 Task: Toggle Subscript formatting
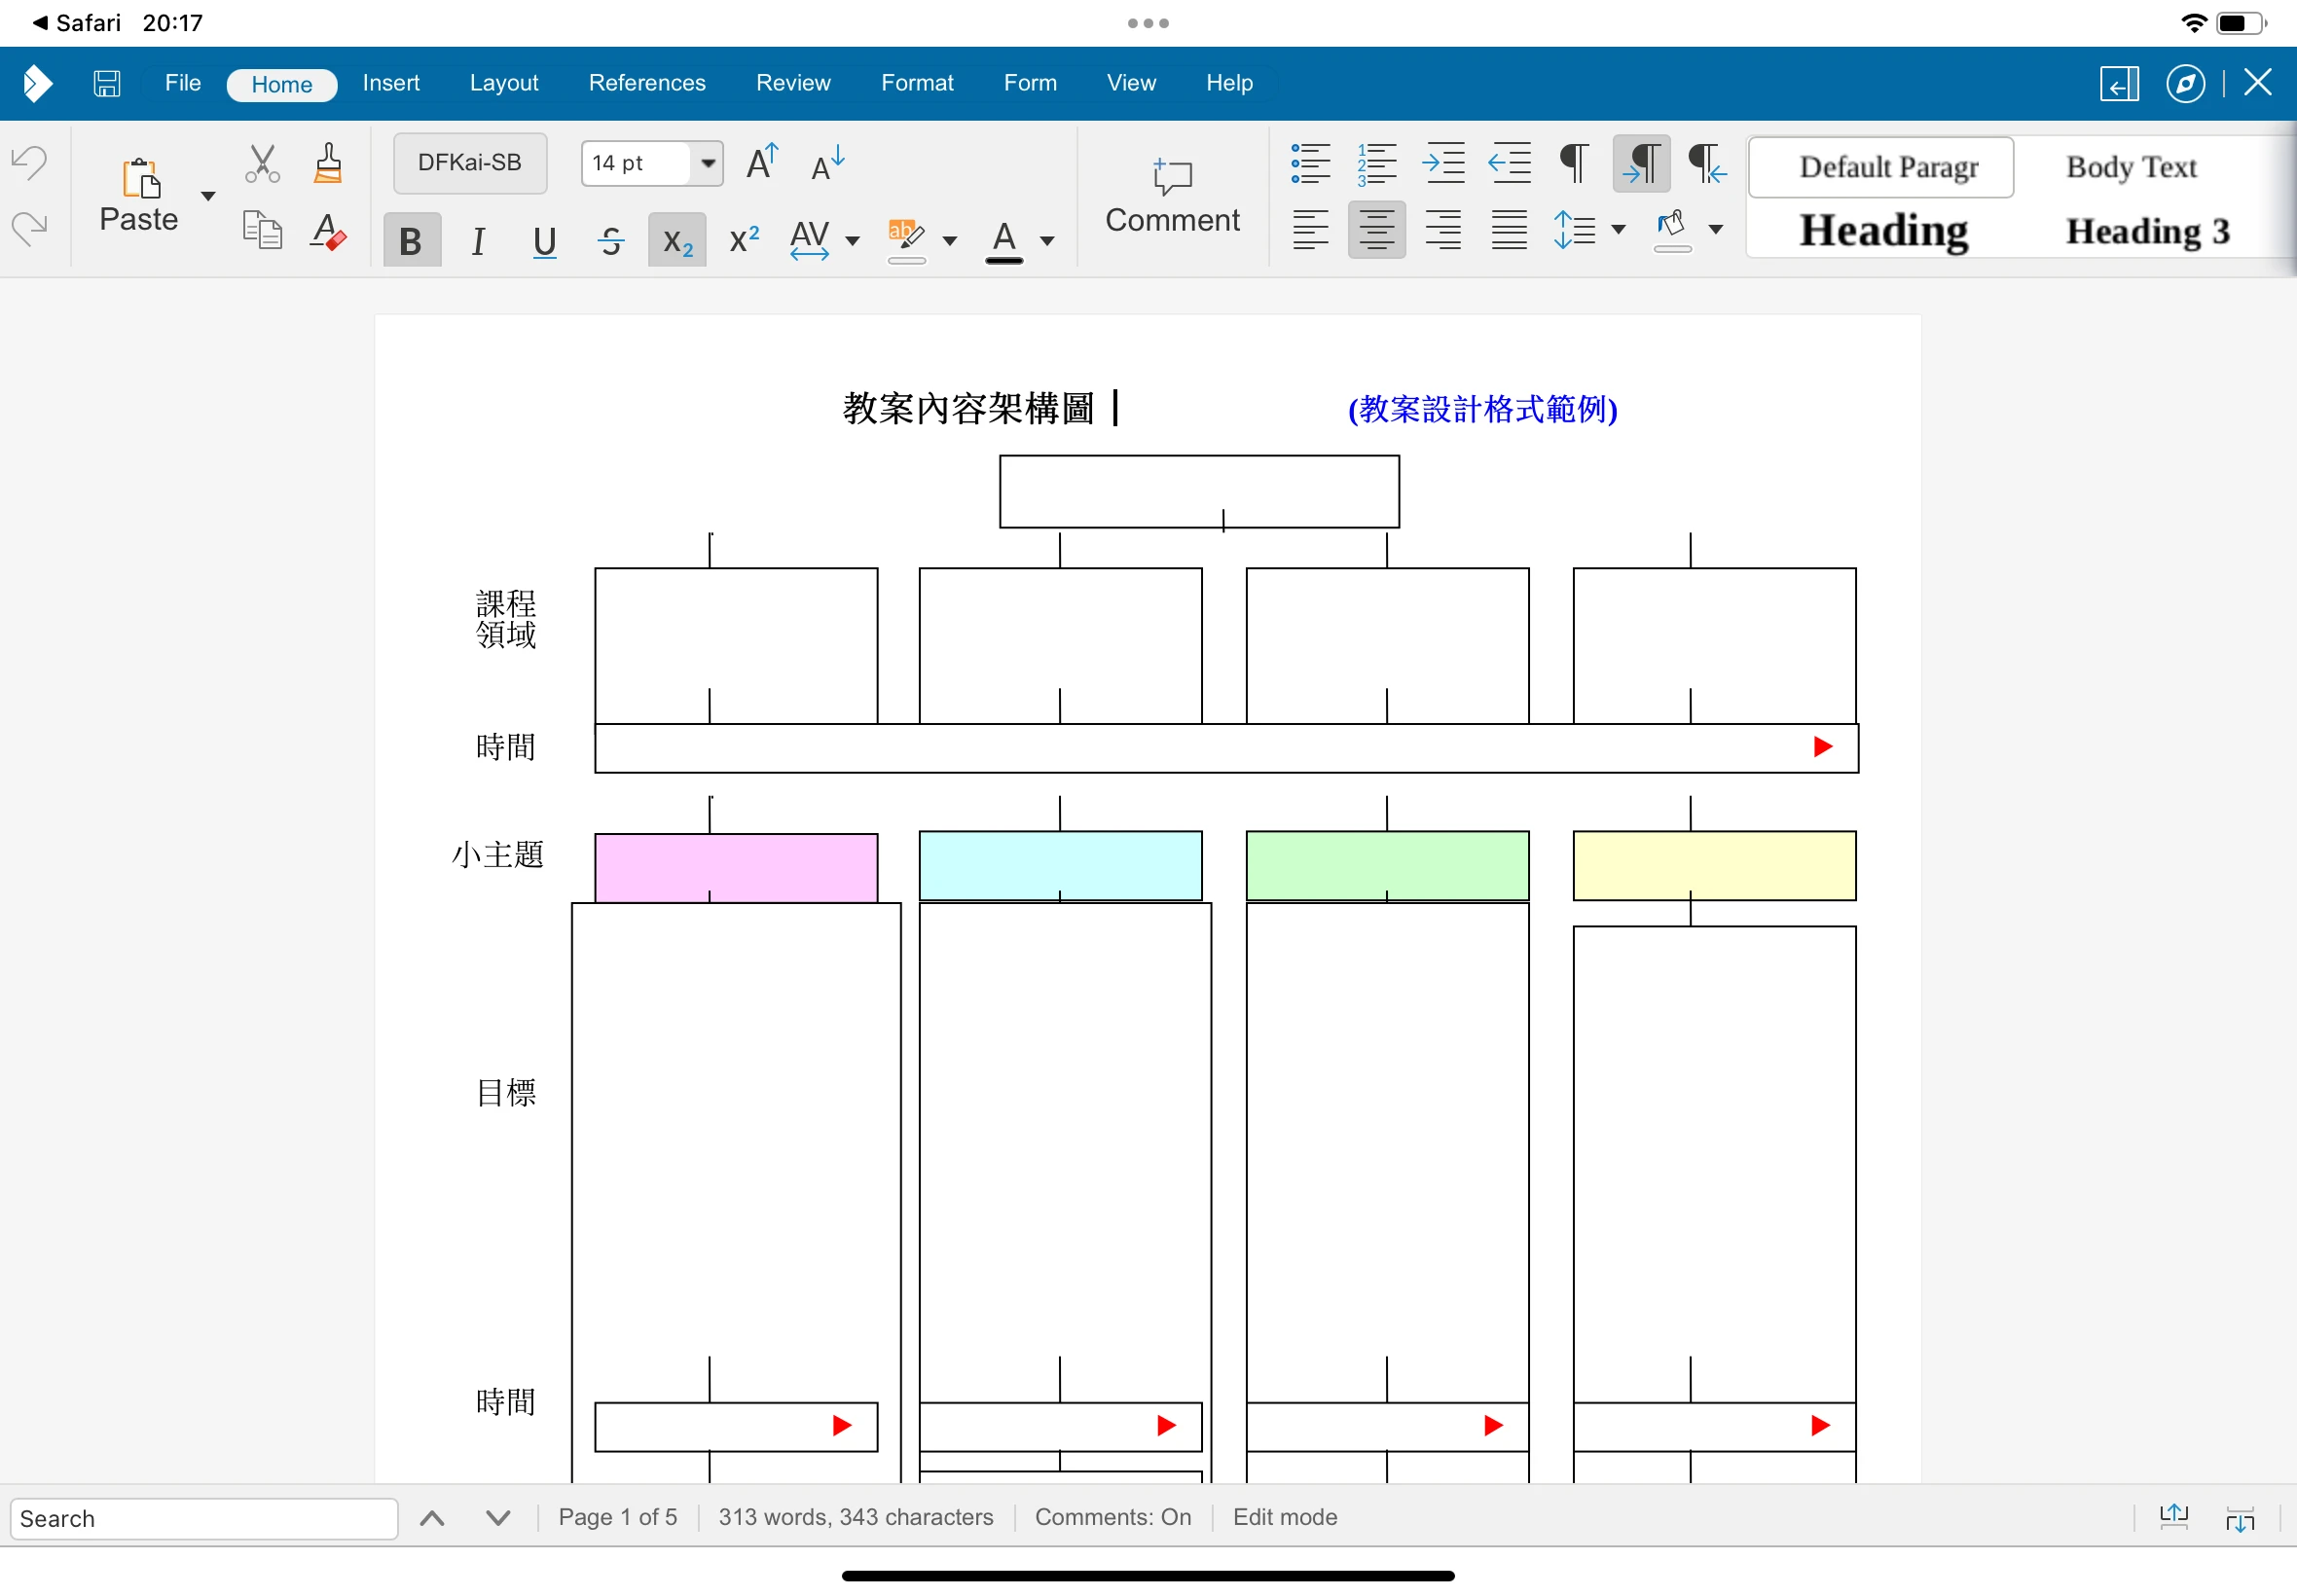pos(677,240)
